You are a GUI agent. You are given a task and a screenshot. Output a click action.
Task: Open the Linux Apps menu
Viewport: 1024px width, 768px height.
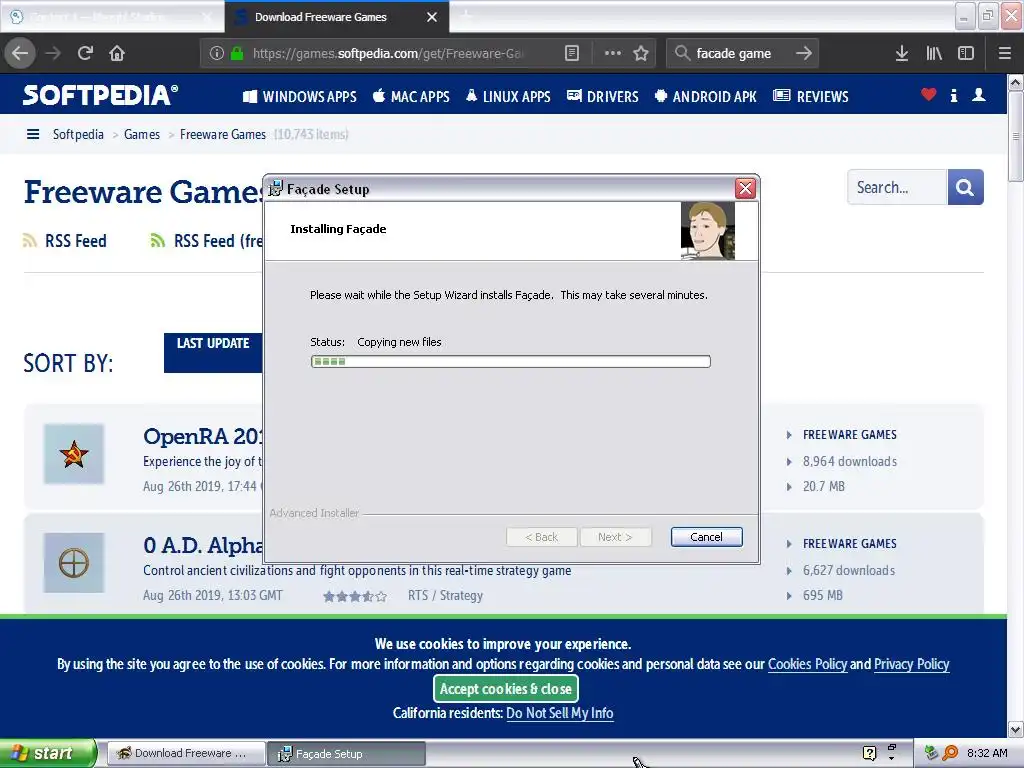point(508,97)
